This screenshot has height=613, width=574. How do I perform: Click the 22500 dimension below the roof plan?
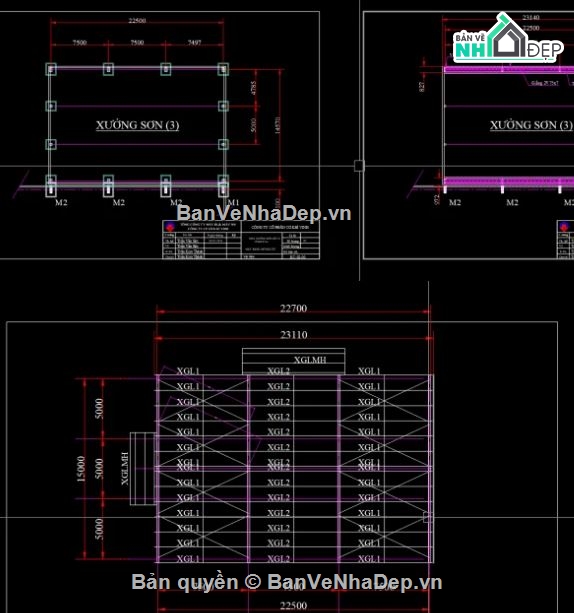pyautogui.click(x=293, y=606)
